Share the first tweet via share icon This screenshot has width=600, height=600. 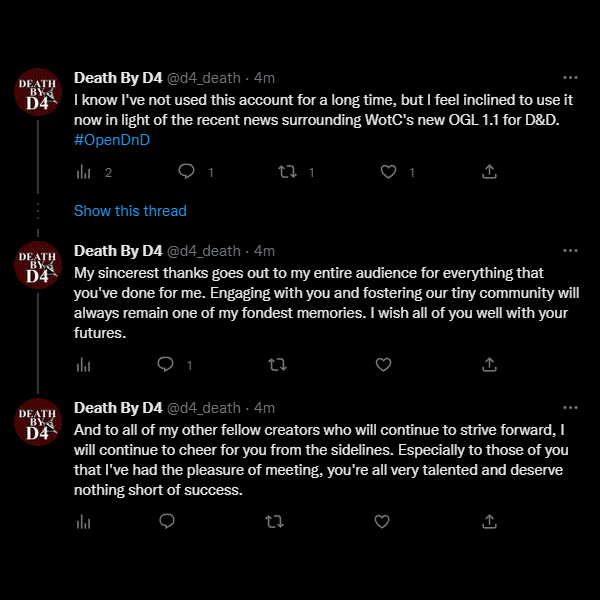489,171
